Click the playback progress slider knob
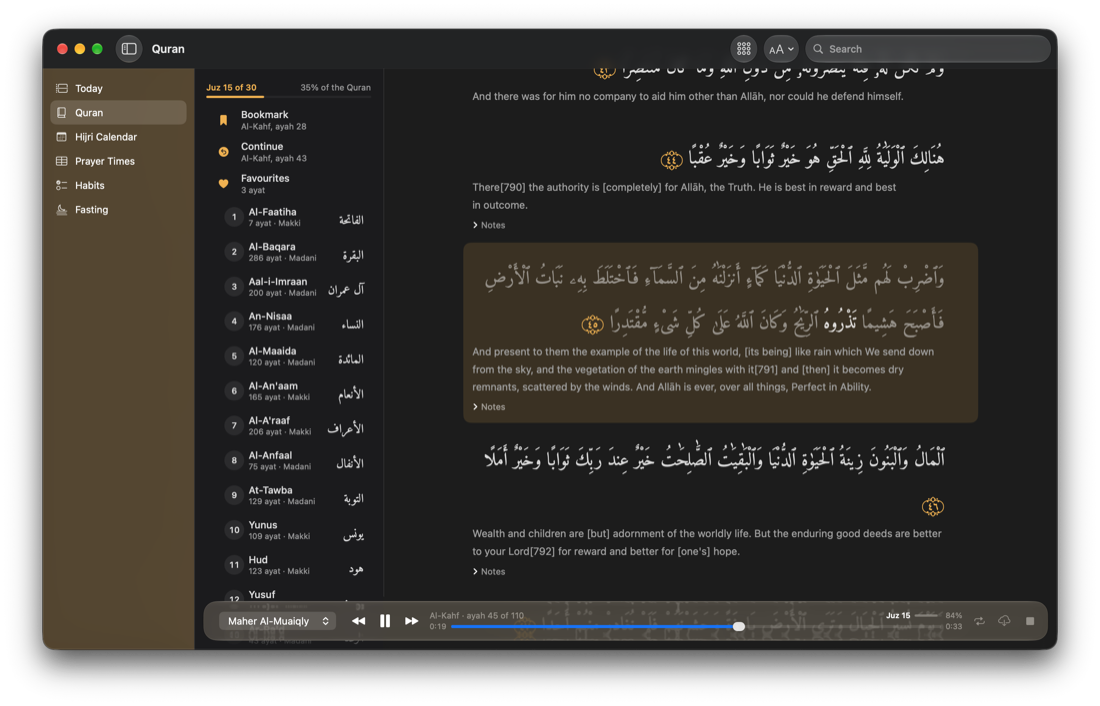Viewport: 1100px width, 706px height. [739, 627]
